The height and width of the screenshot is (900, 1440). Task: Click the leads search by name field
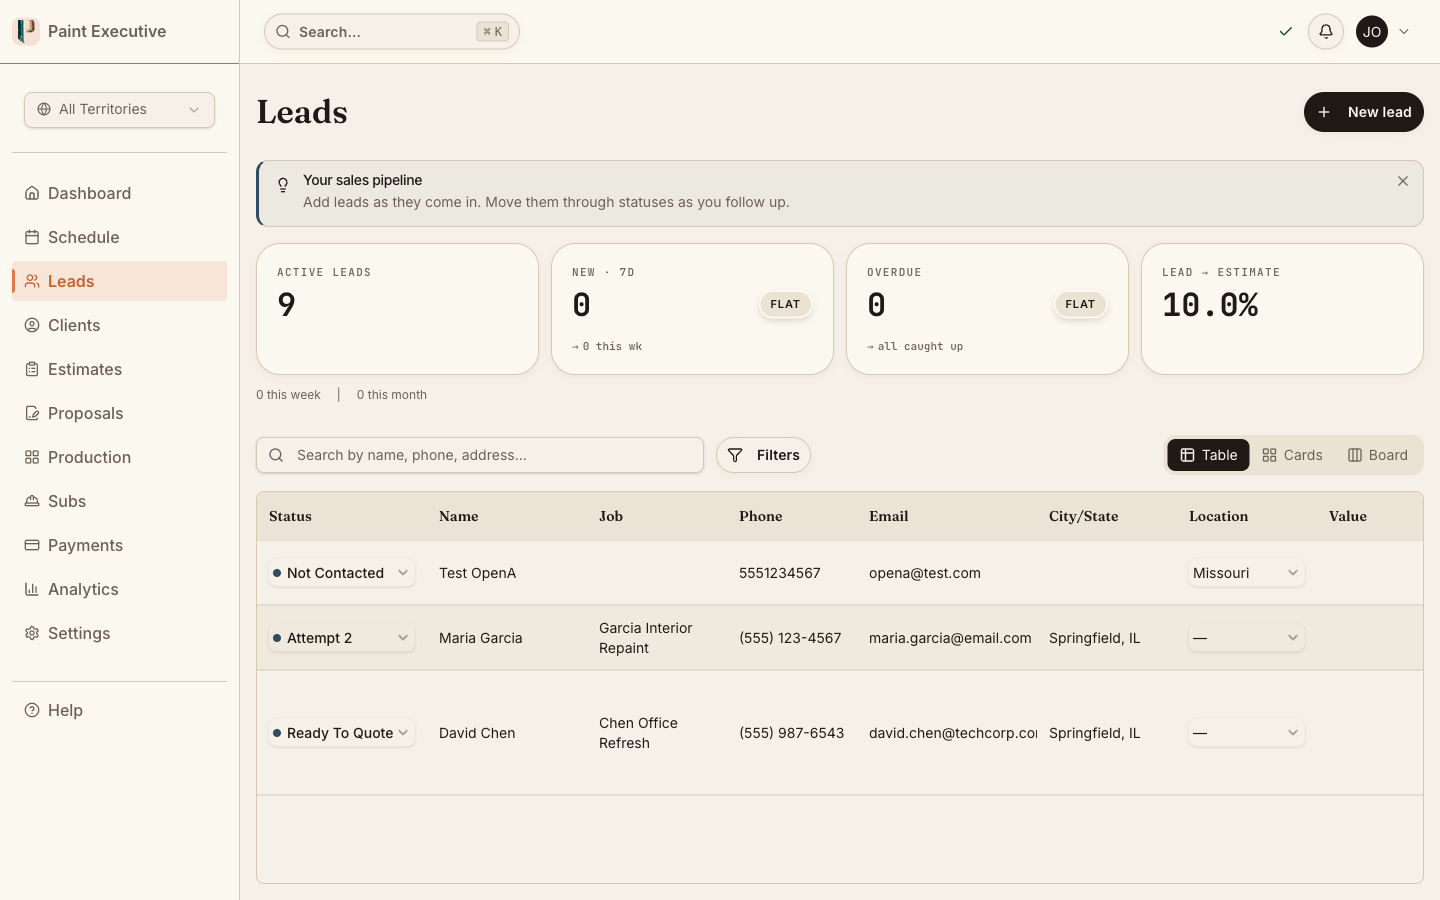point(480,455)
